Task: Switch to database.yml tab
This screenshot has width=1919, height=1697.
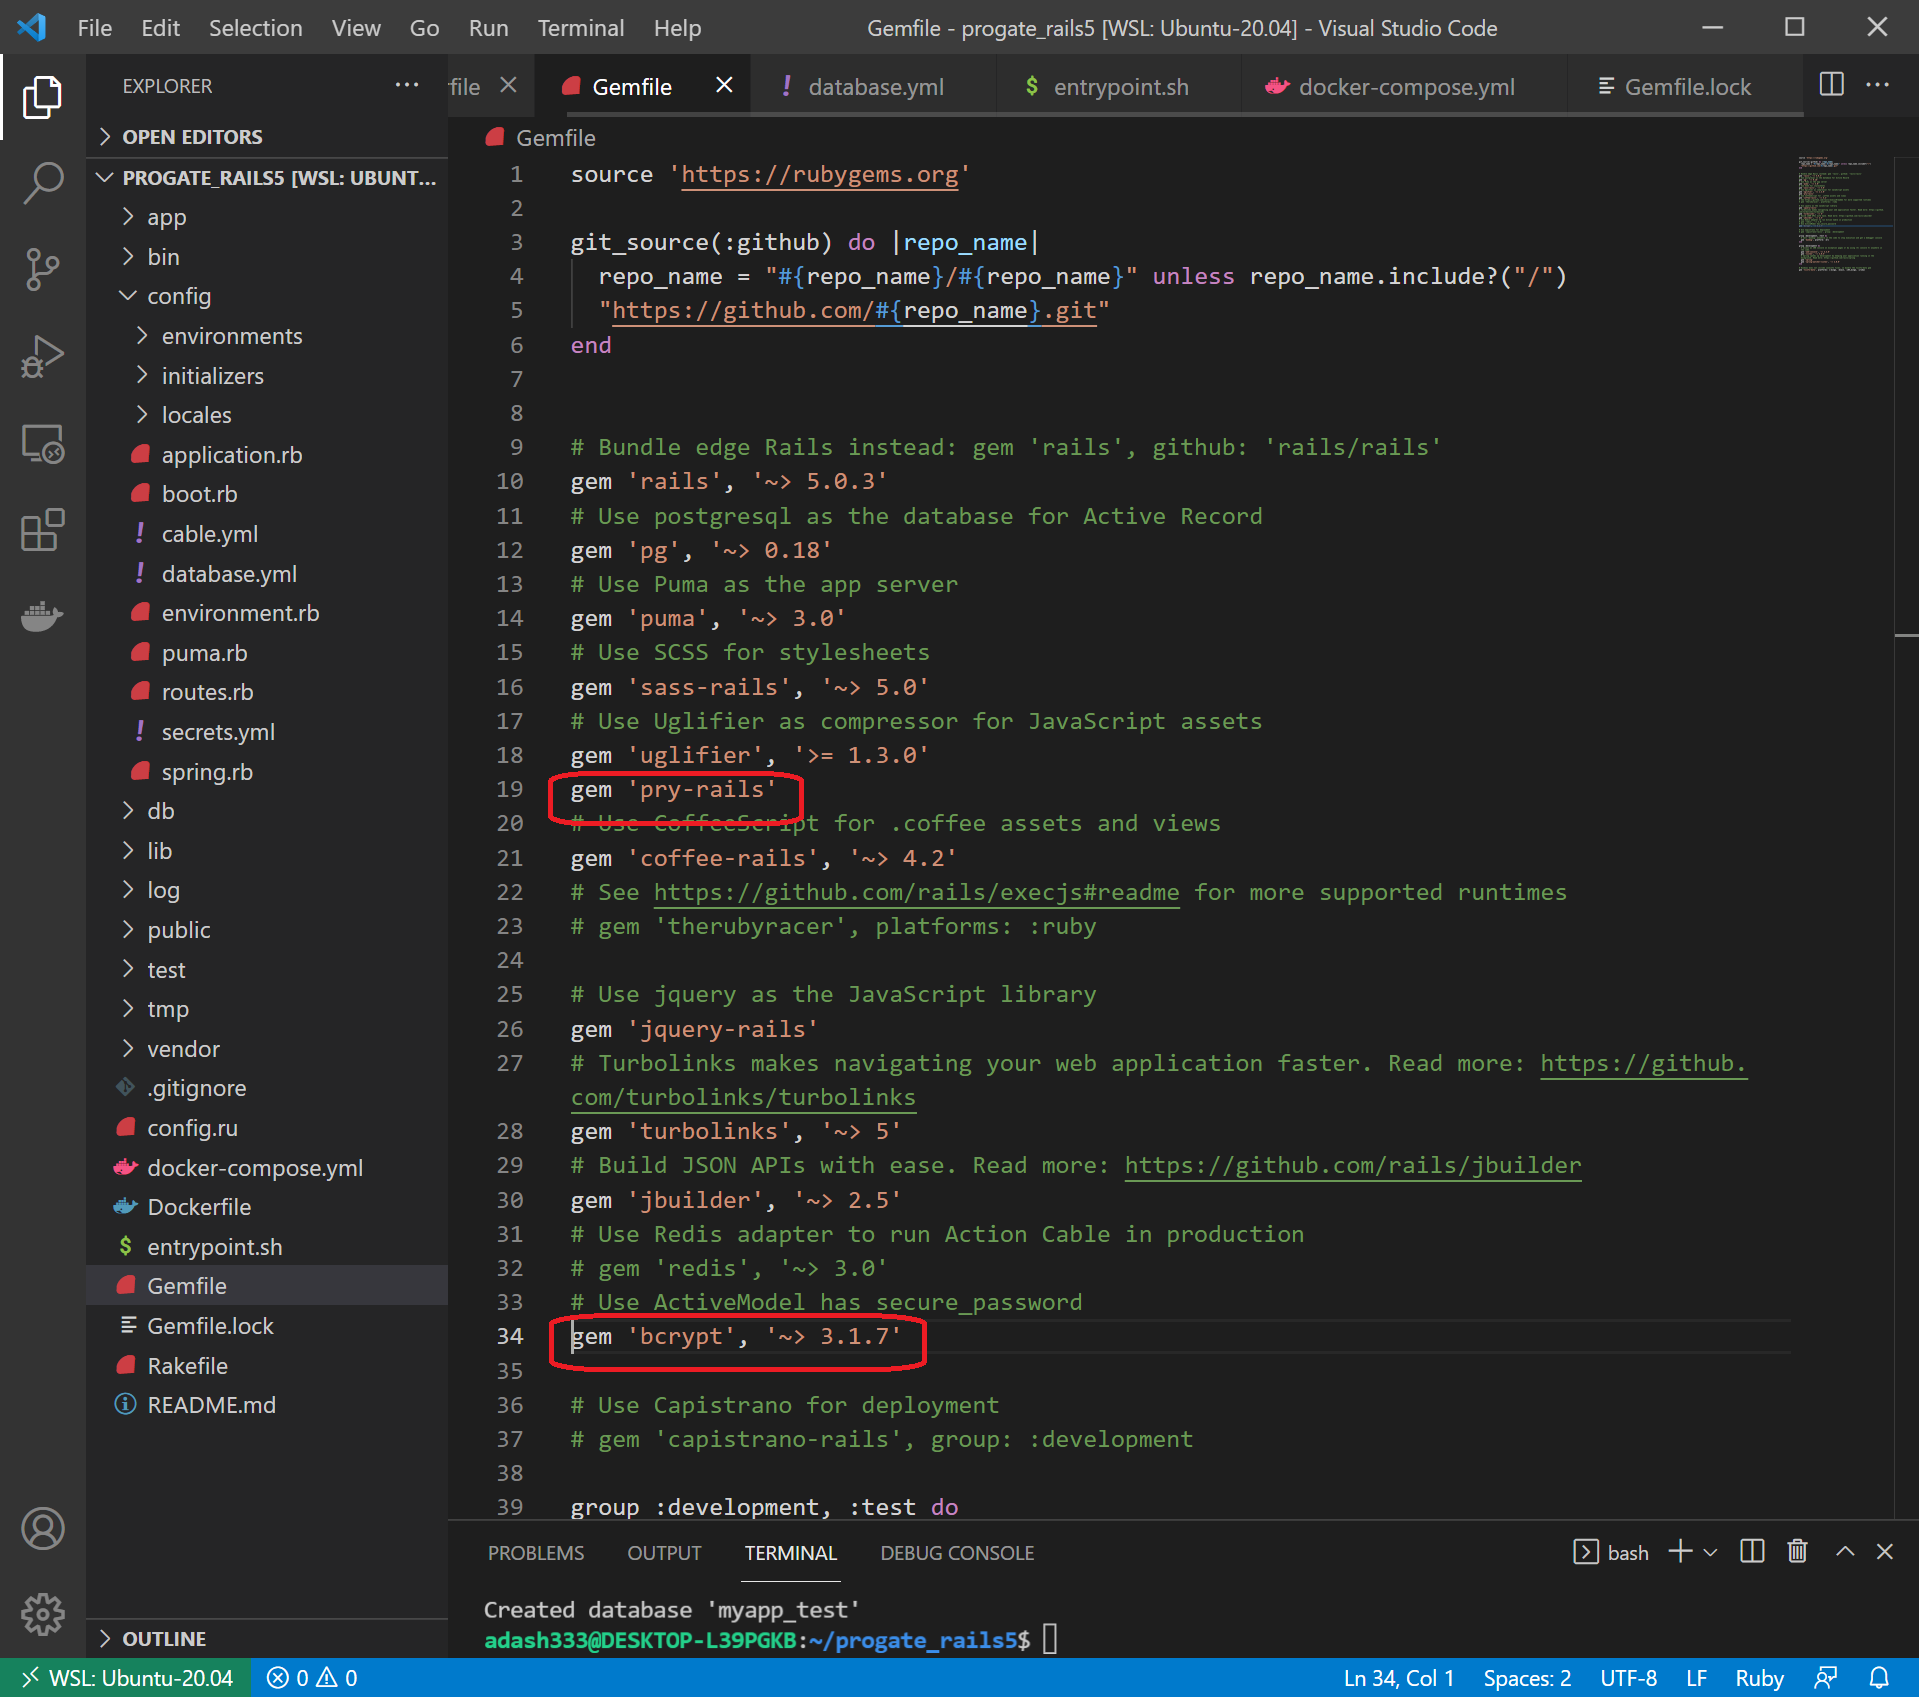Action: (x=875, y=87)
